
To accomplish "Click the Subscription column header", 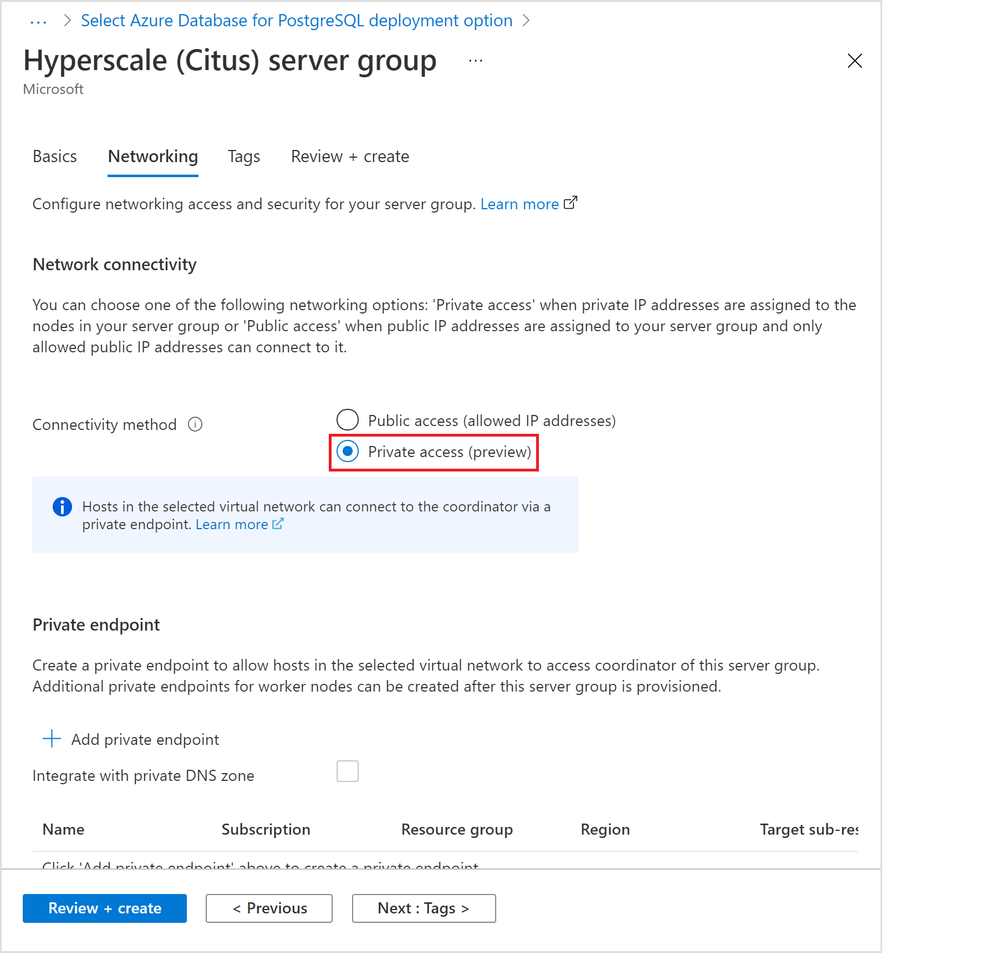I will pos(266,829).
